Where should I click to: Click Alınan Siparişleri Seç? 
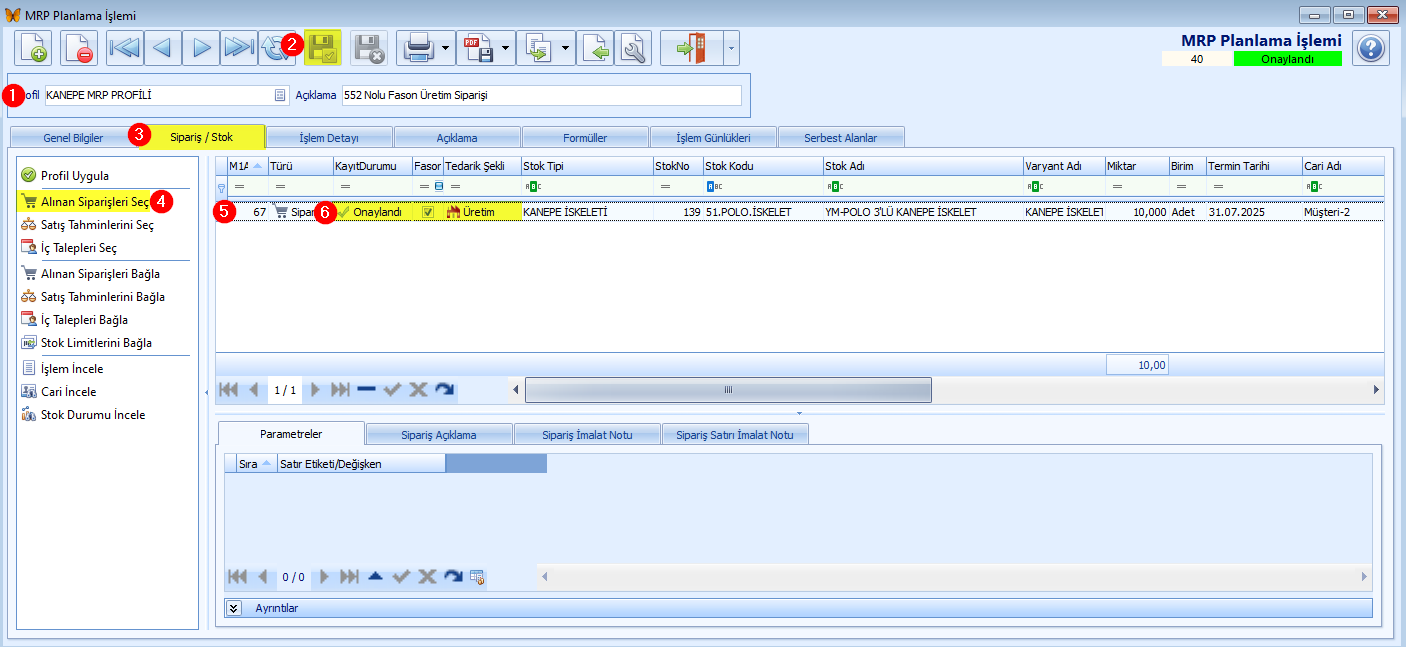tap(95, 201)
